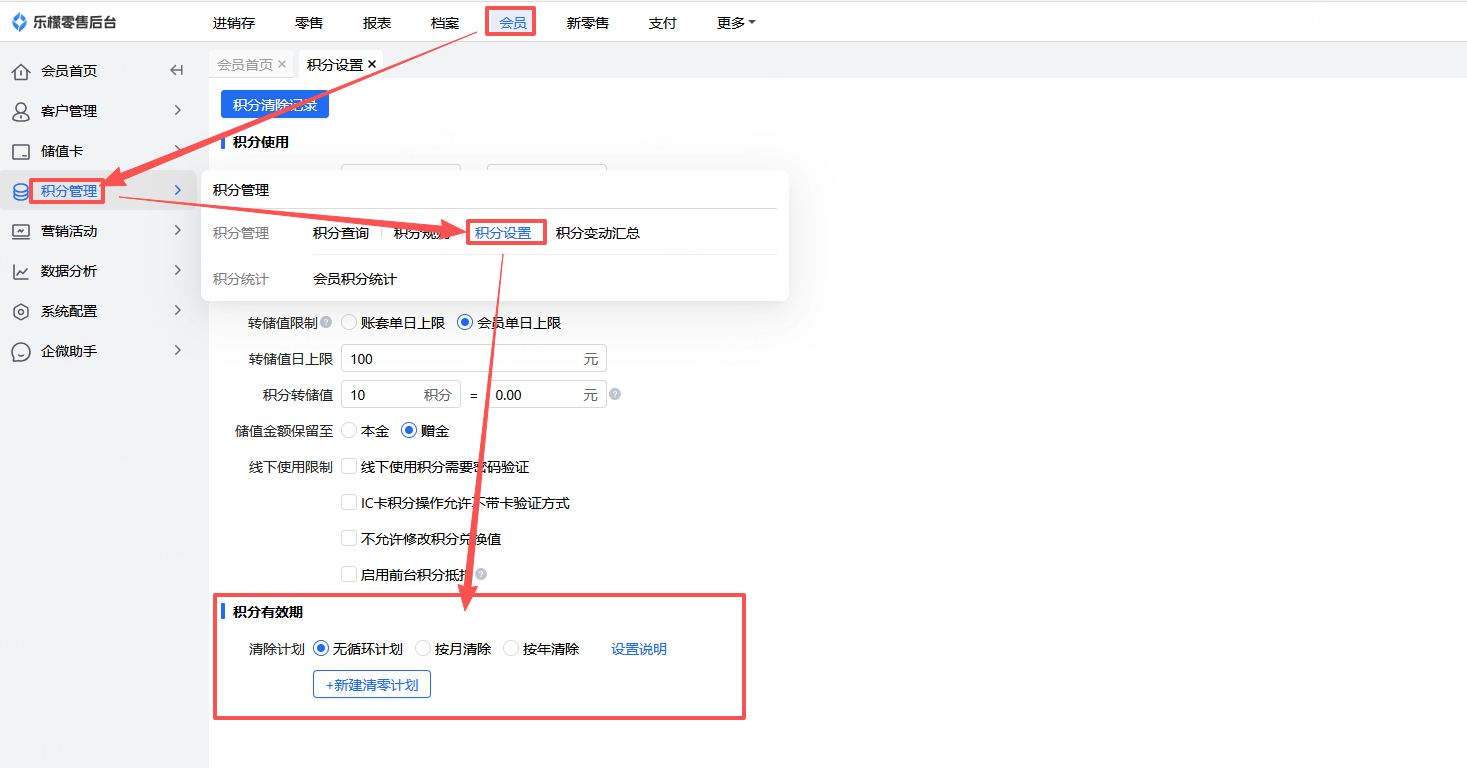Image resolution: width=1467 pixels, height=768 pixels.
Task: Click help icon after 积分转储值 field
Action: pyautogui.click(x=615, y=394)
